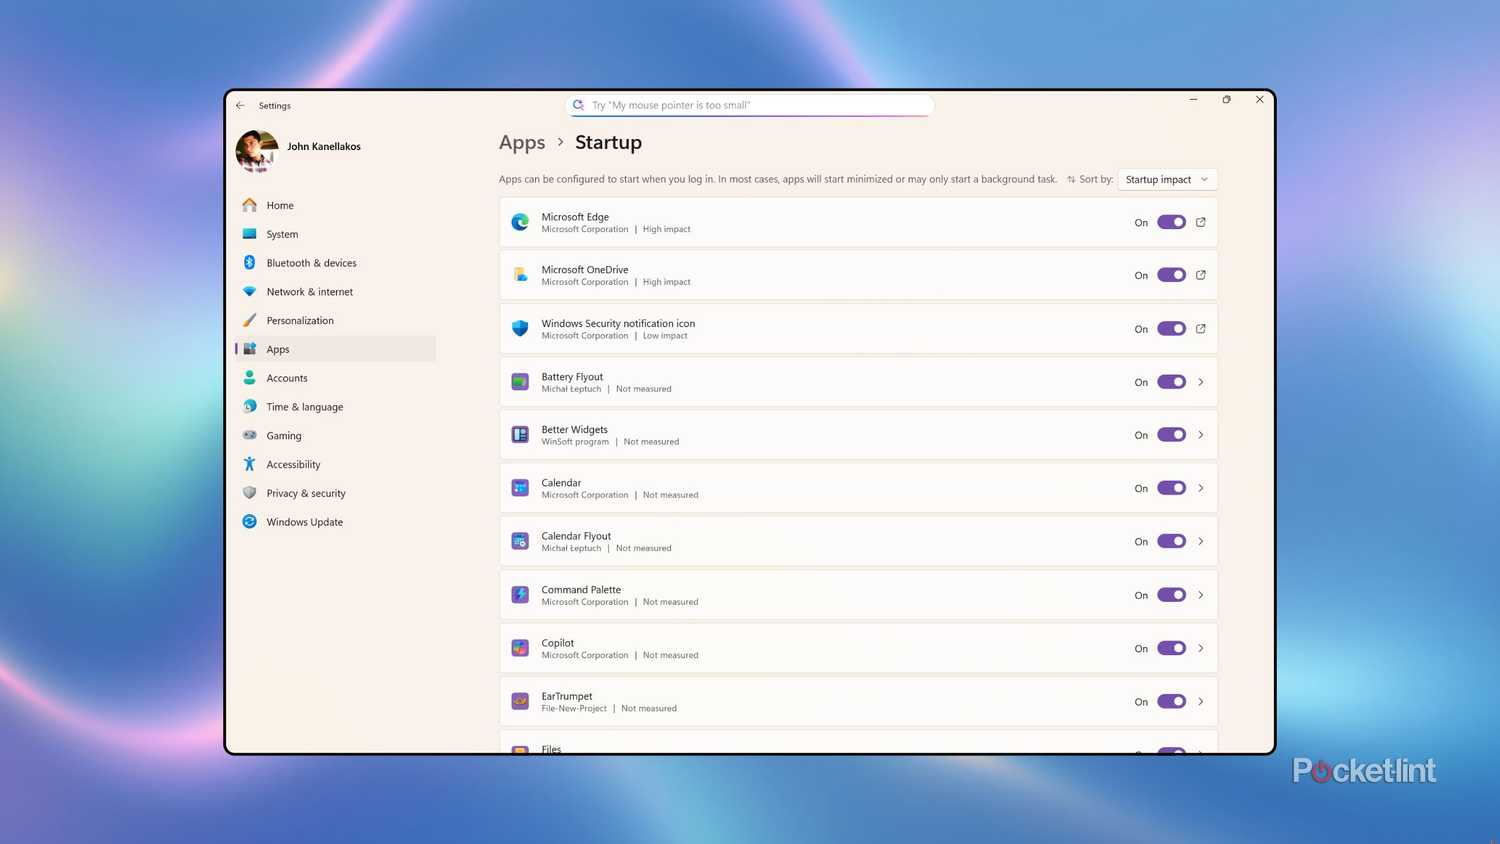Image resolution: width=1500 pixels, height=844 pixels.
Task: Select the Gaming controller icon in sidebar
Action: coord(249,435)
